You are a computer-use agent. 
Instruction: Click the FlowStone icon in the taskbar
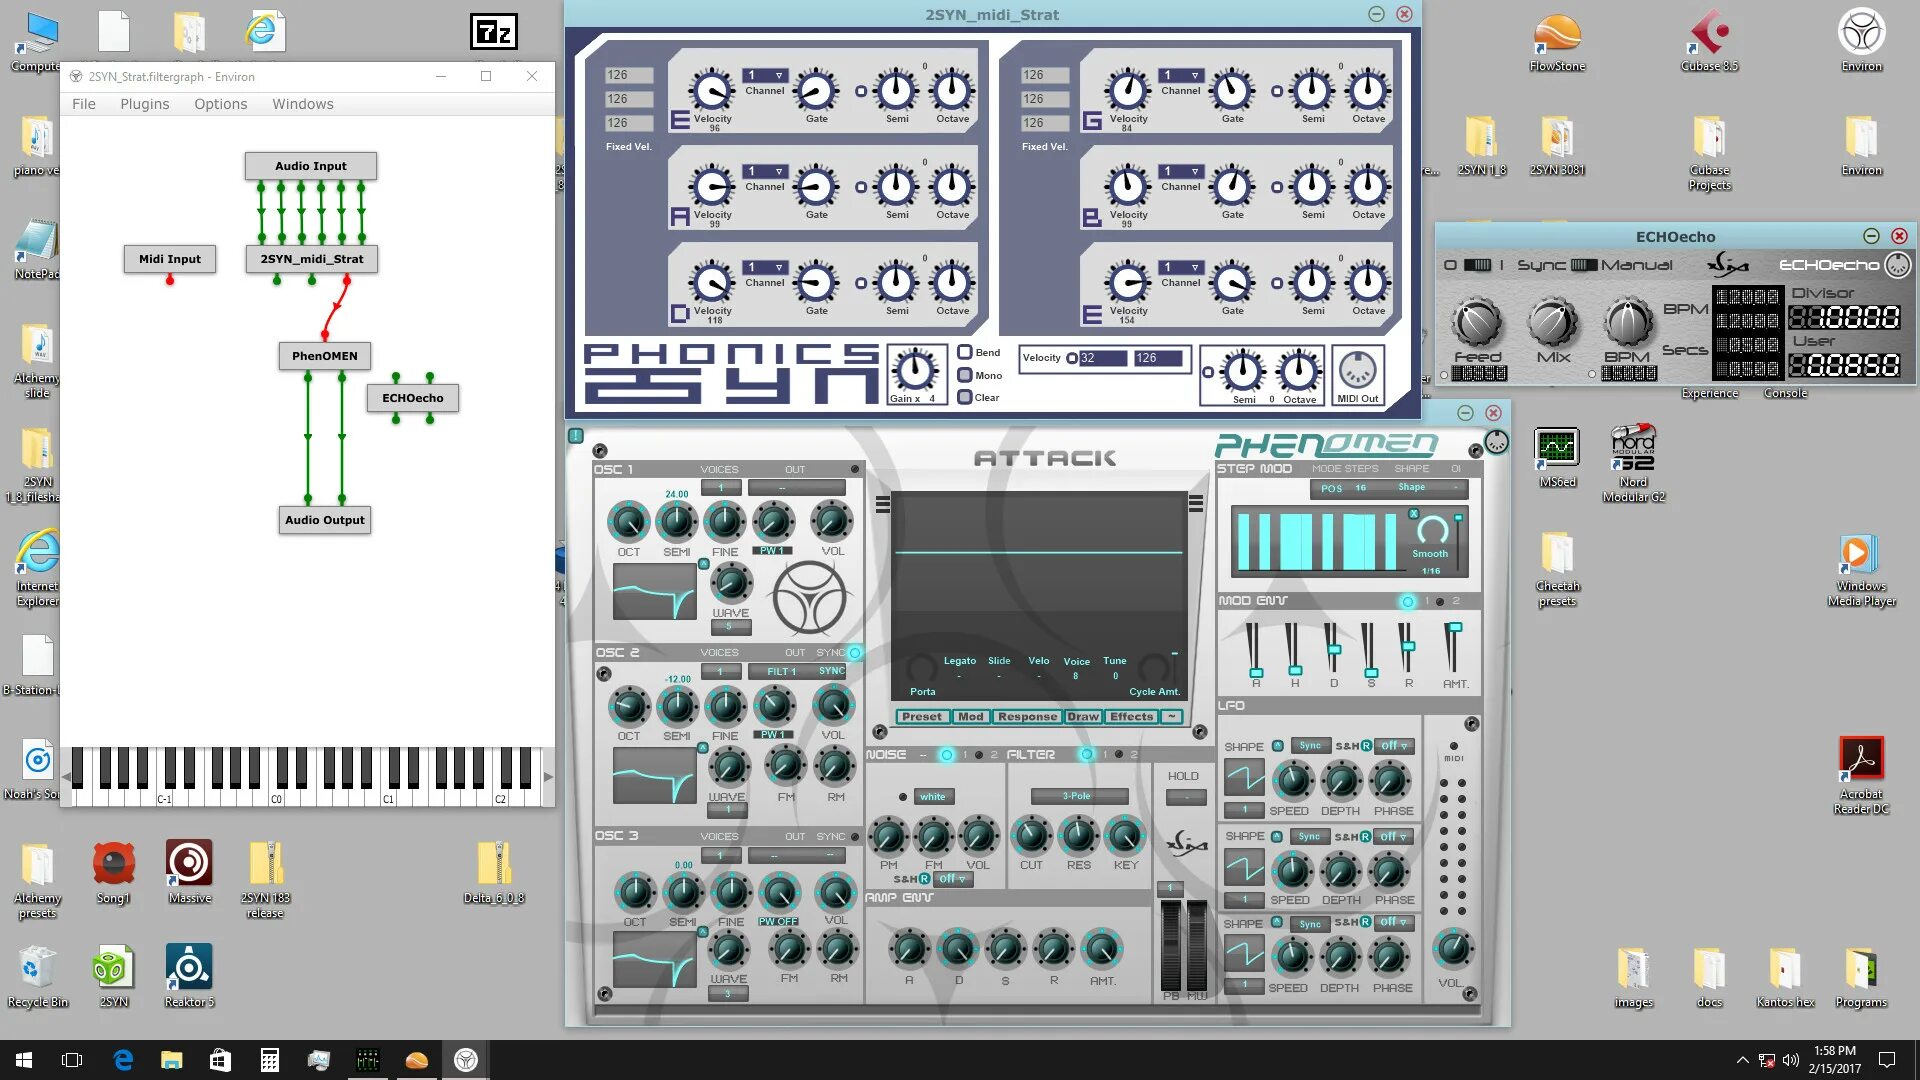tap(417, 1060)
